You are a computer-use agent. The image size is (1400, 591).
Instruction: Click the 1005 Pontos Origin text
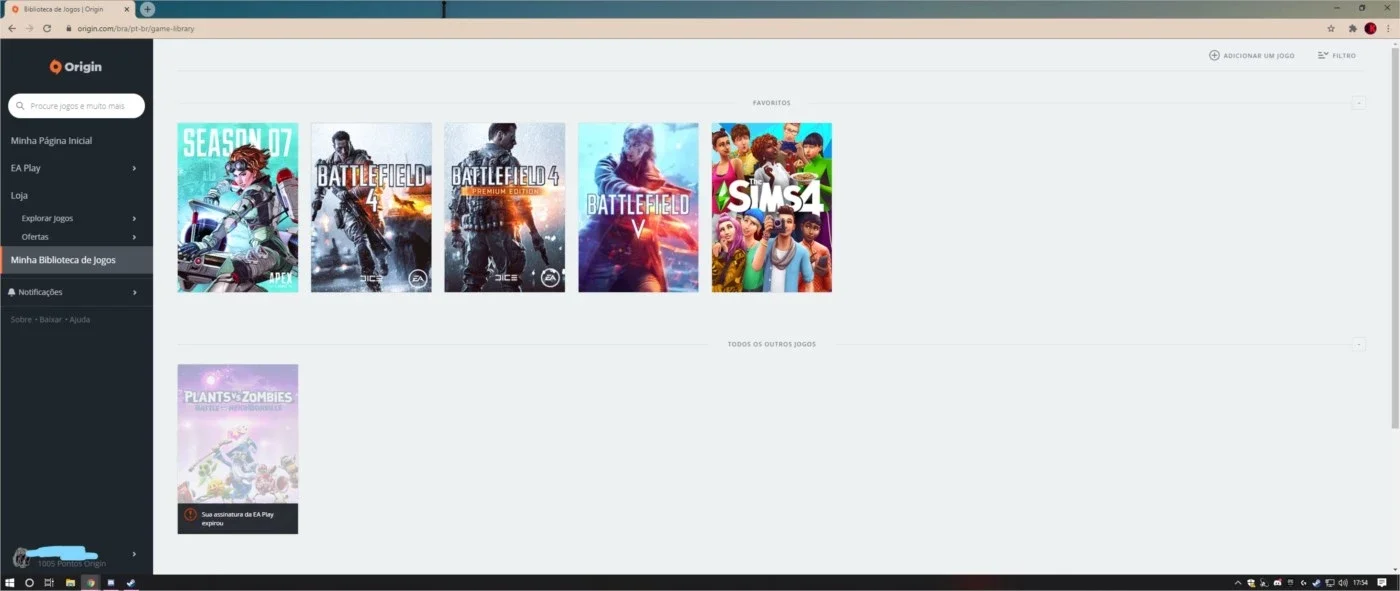click(x=71, y=564)
